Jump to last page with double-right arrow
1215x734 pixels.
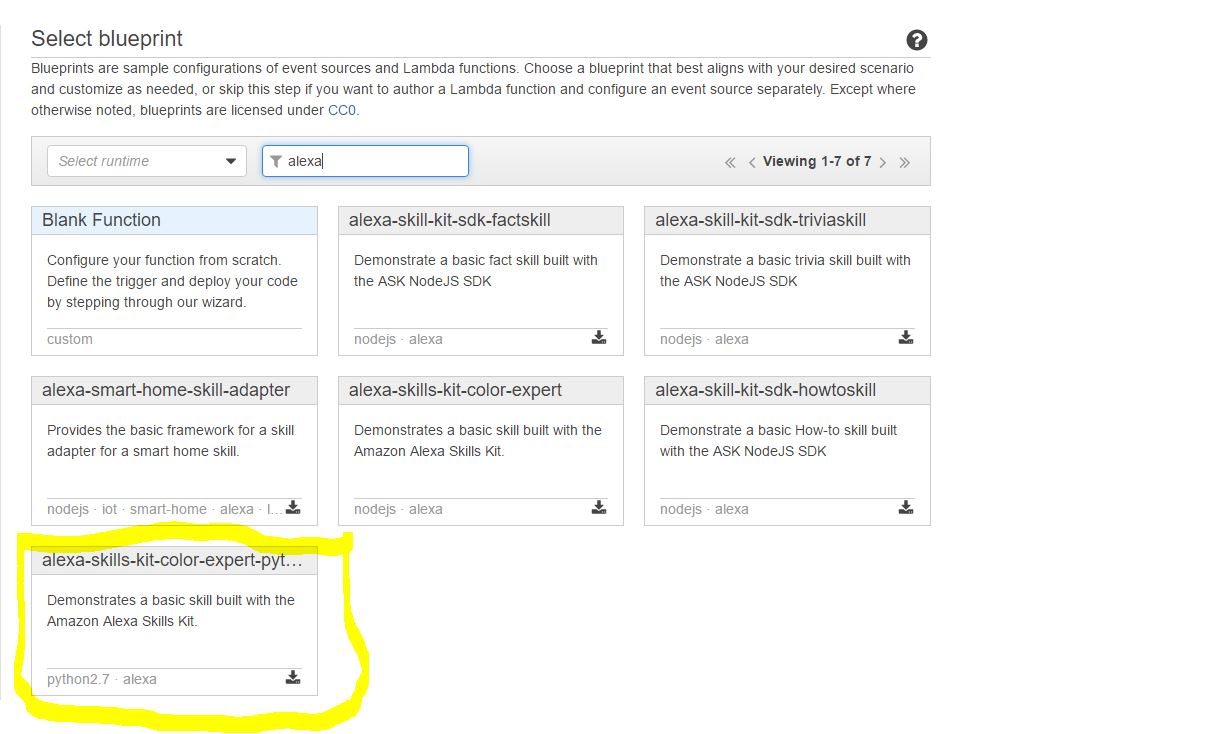point(904,162)
